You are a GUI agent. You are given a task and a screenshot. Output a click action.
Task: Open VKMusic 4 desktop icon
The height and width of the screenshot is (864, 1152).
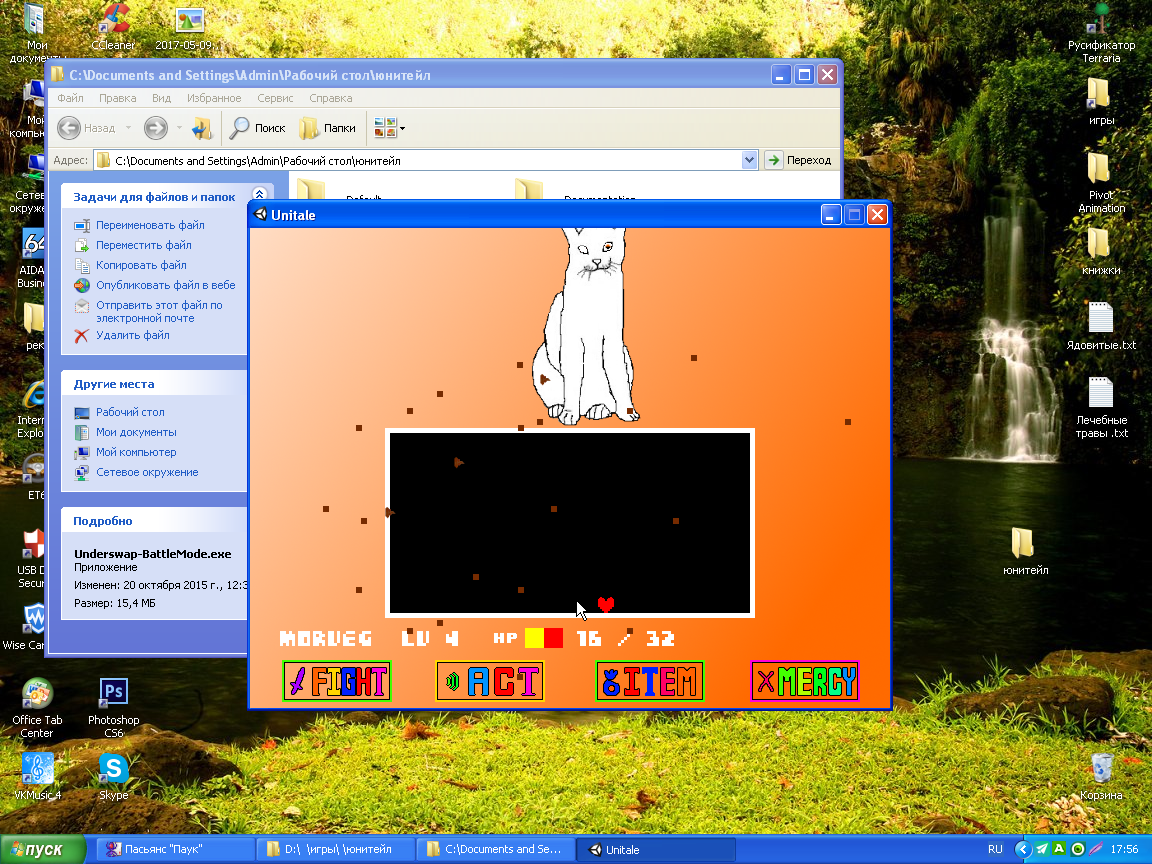coord(37,777)
